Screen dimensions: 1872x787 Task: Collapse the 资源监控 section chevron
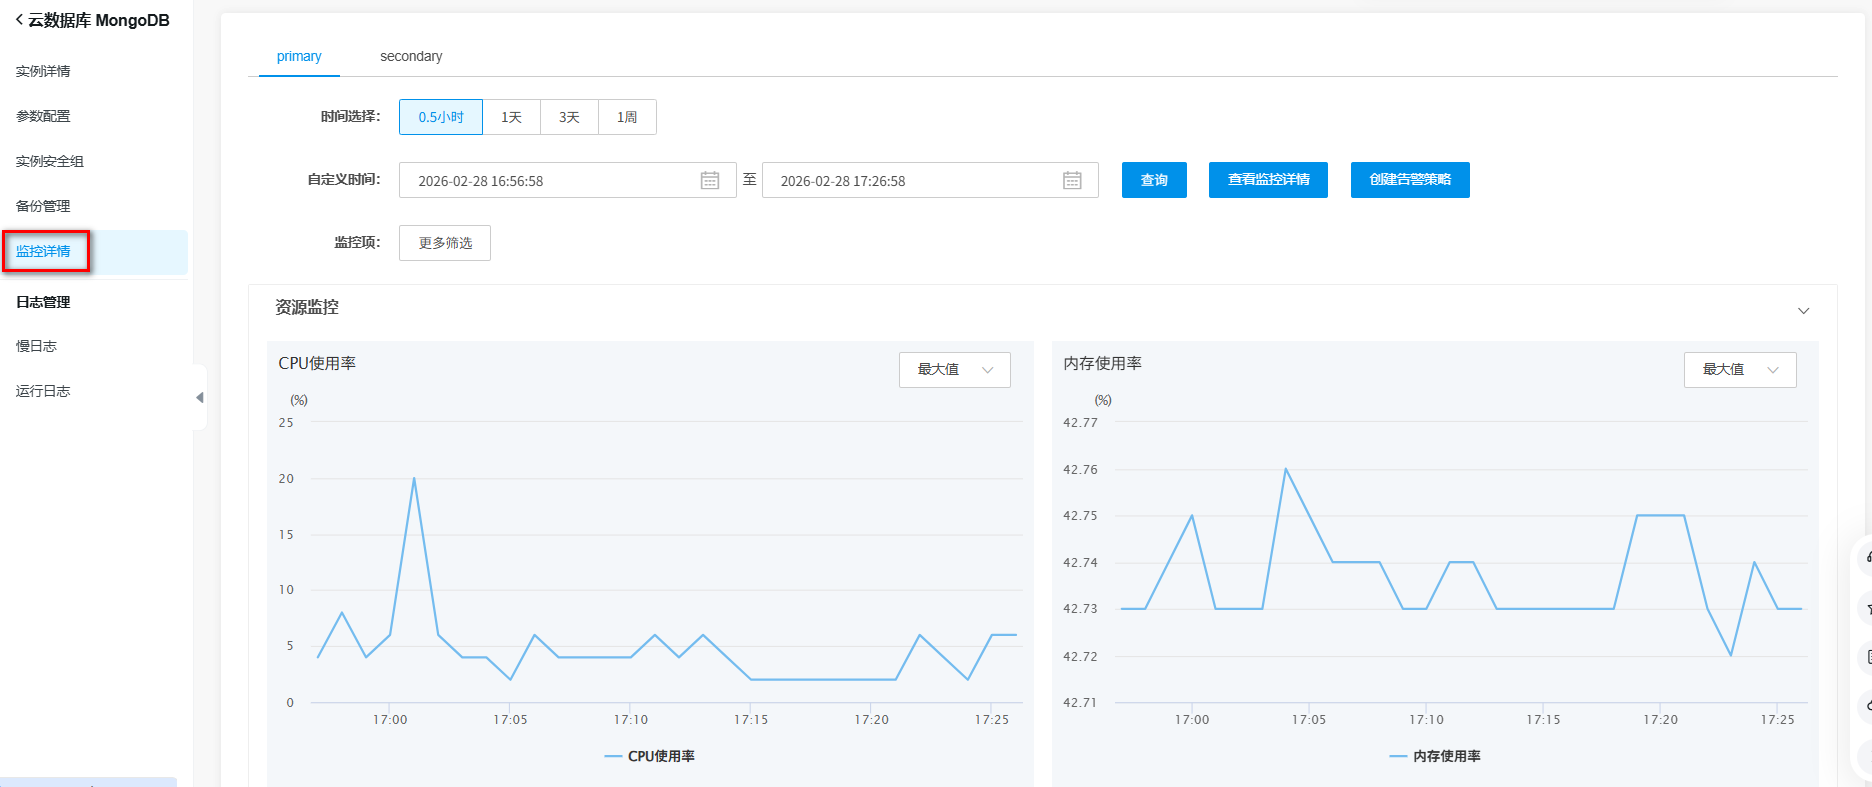coord(1803,310)
